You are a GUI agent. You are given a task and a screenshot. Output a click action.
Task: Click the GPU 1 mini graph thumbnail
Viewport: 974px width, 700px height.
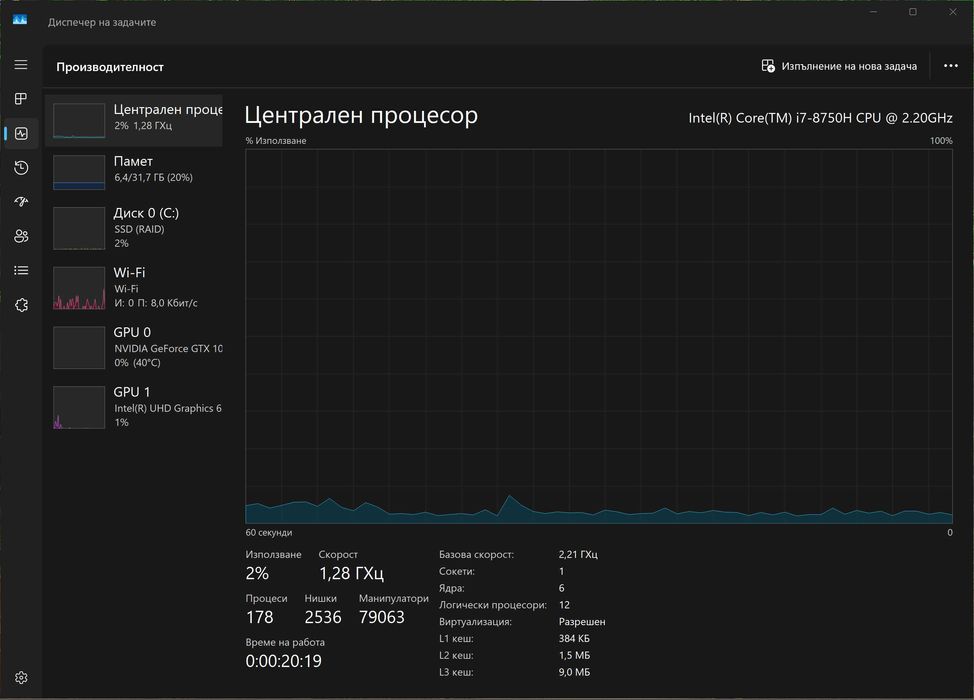(x=79, y=407)
